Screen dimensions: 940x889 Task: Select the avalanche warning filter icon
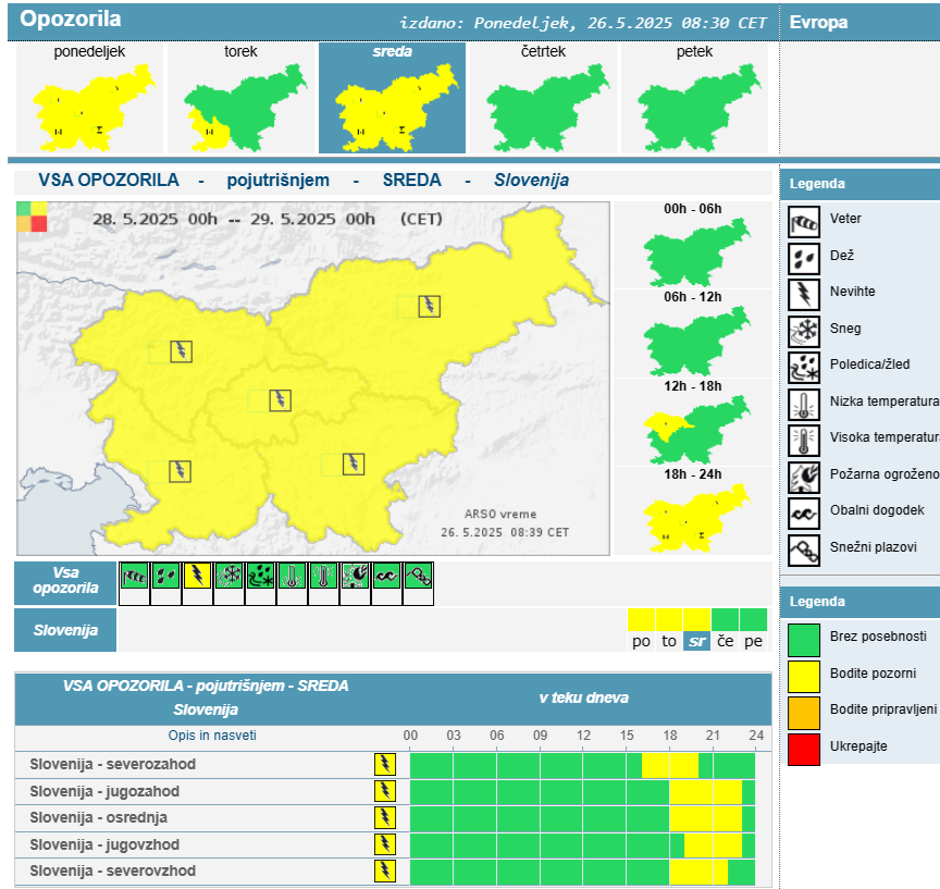[418, 576]
